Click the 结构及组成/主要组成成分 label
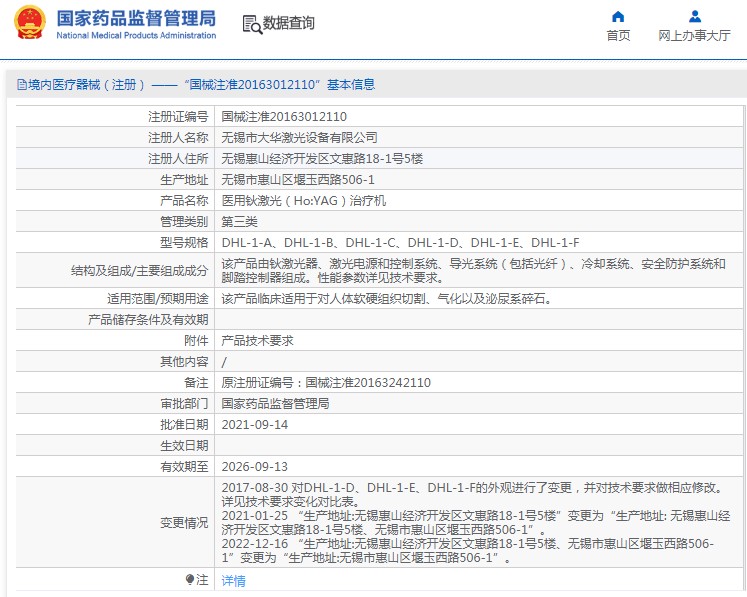Viewport: 747px width, 597px height. 140,271
